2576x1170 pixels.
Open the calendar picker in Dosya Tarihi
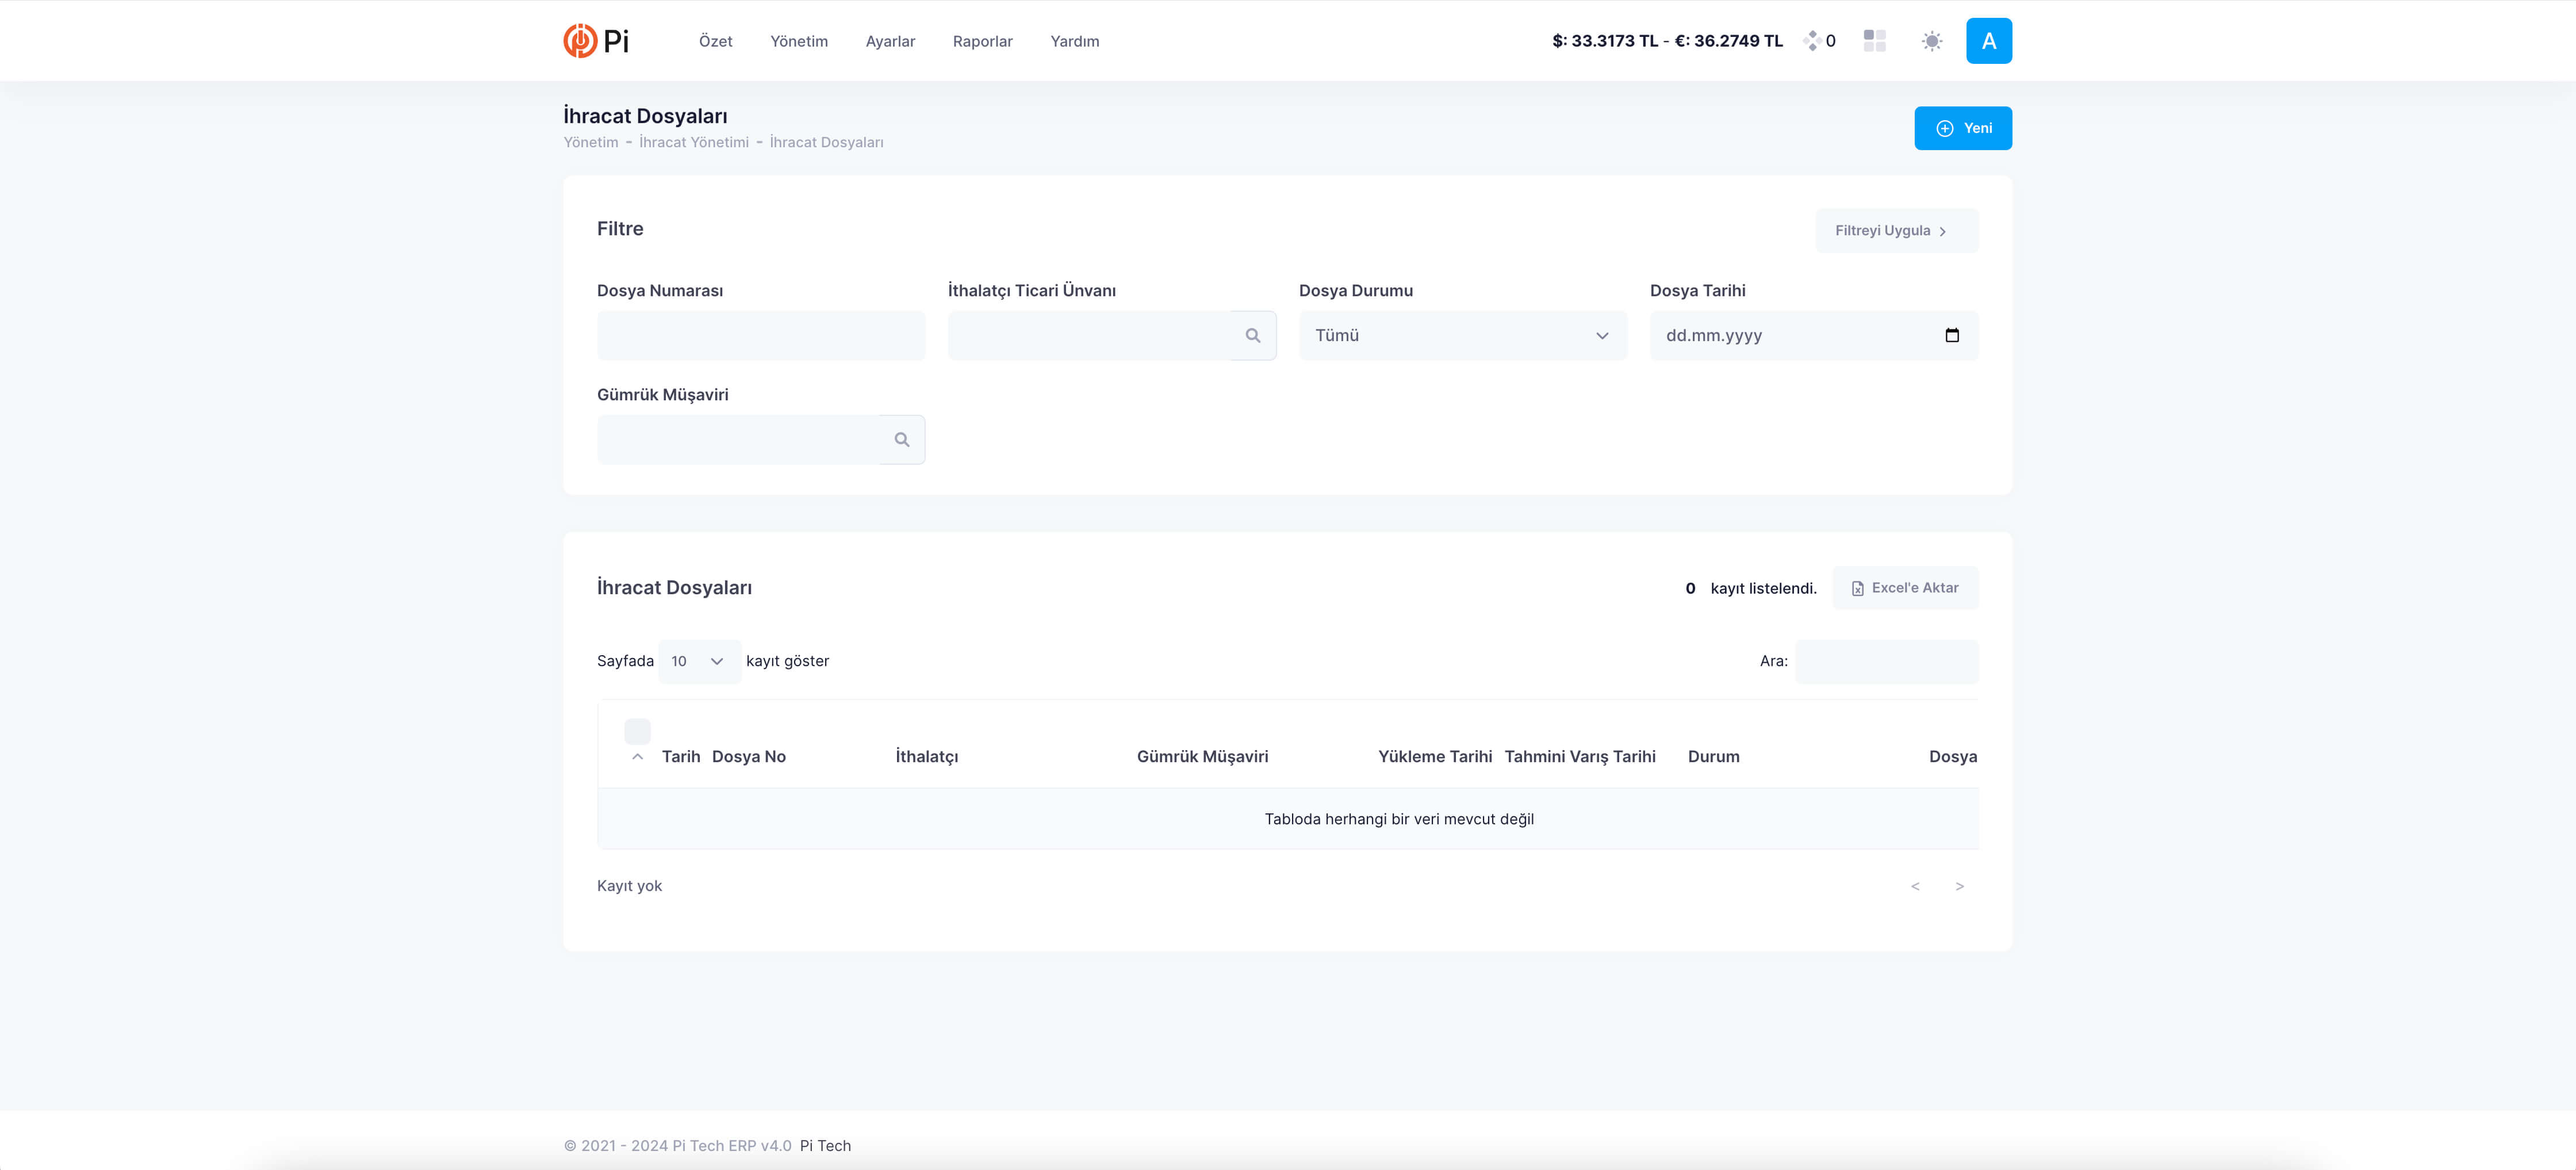point(1951,335)
